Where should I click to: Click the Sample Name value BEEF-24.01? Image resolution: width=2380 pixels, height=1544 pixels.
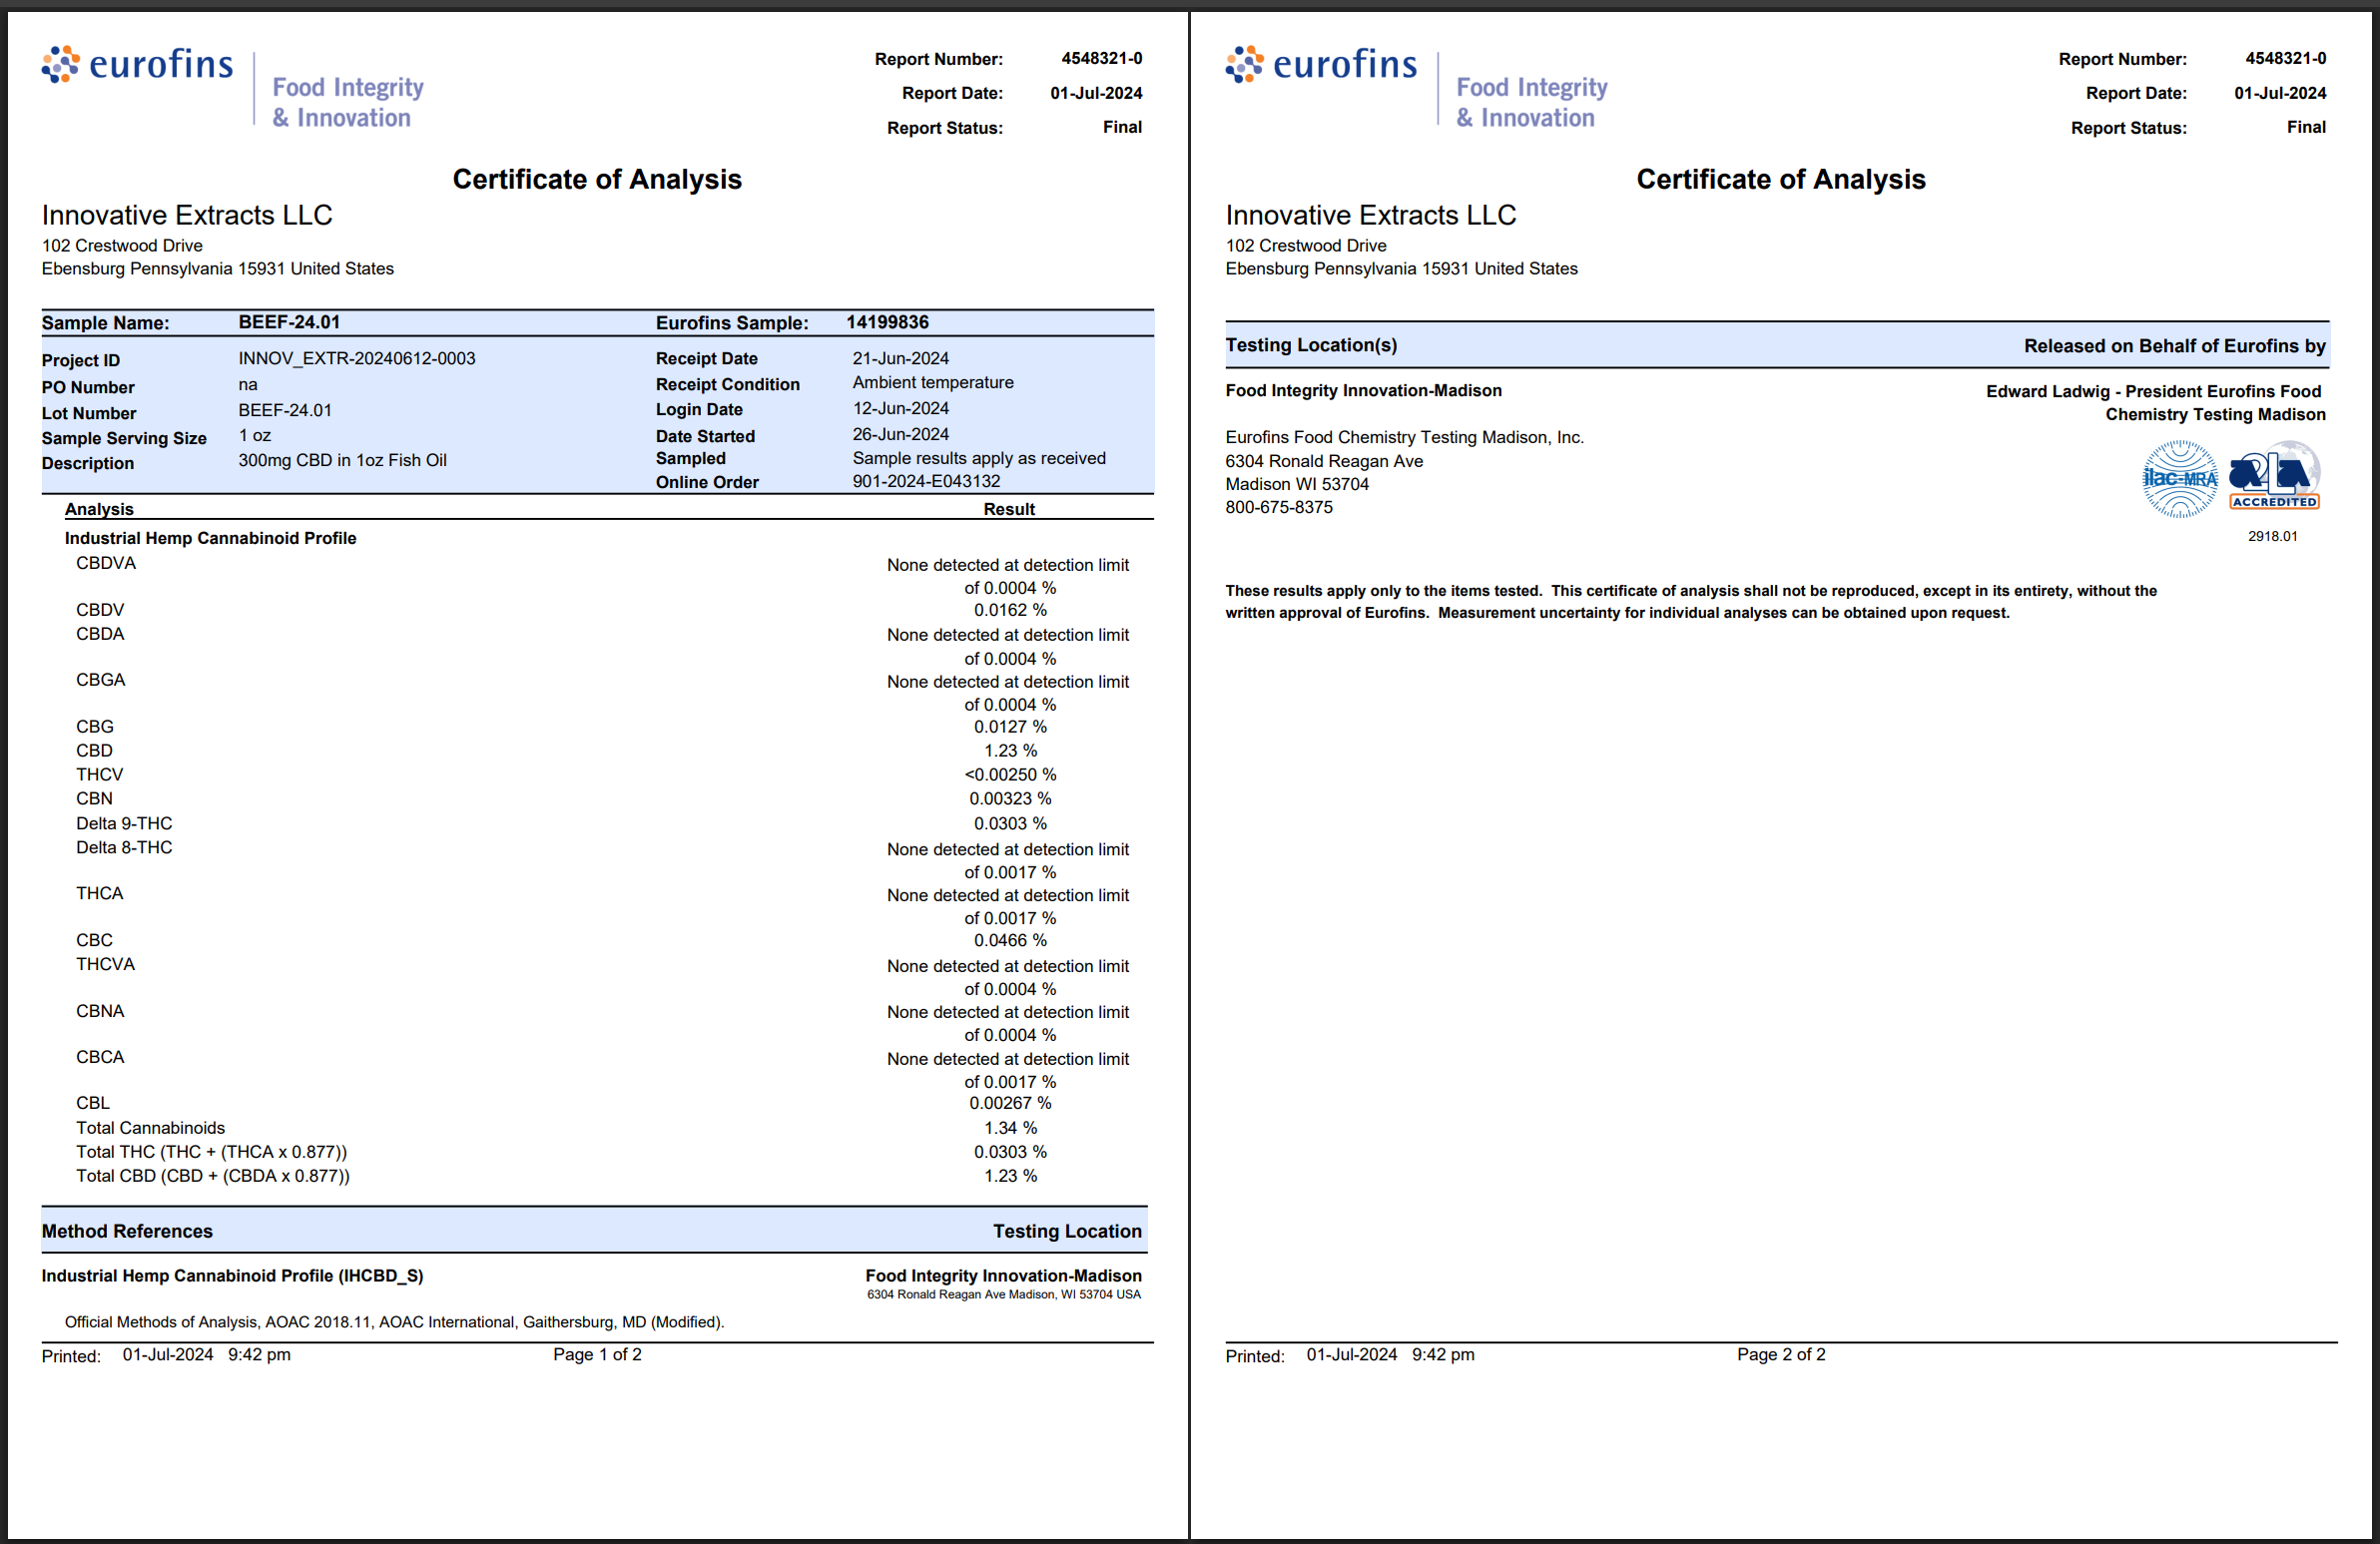[x=289, y=322]
